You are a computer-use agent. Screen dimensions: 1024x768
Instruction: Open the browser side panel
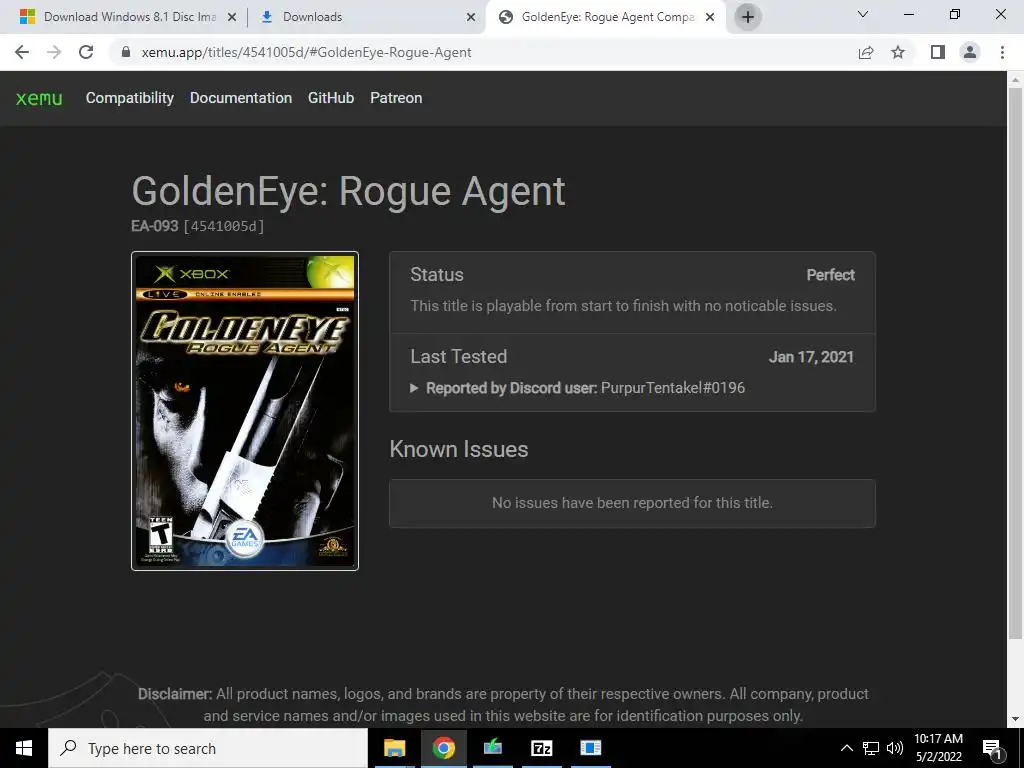click(x=938, y=52)
